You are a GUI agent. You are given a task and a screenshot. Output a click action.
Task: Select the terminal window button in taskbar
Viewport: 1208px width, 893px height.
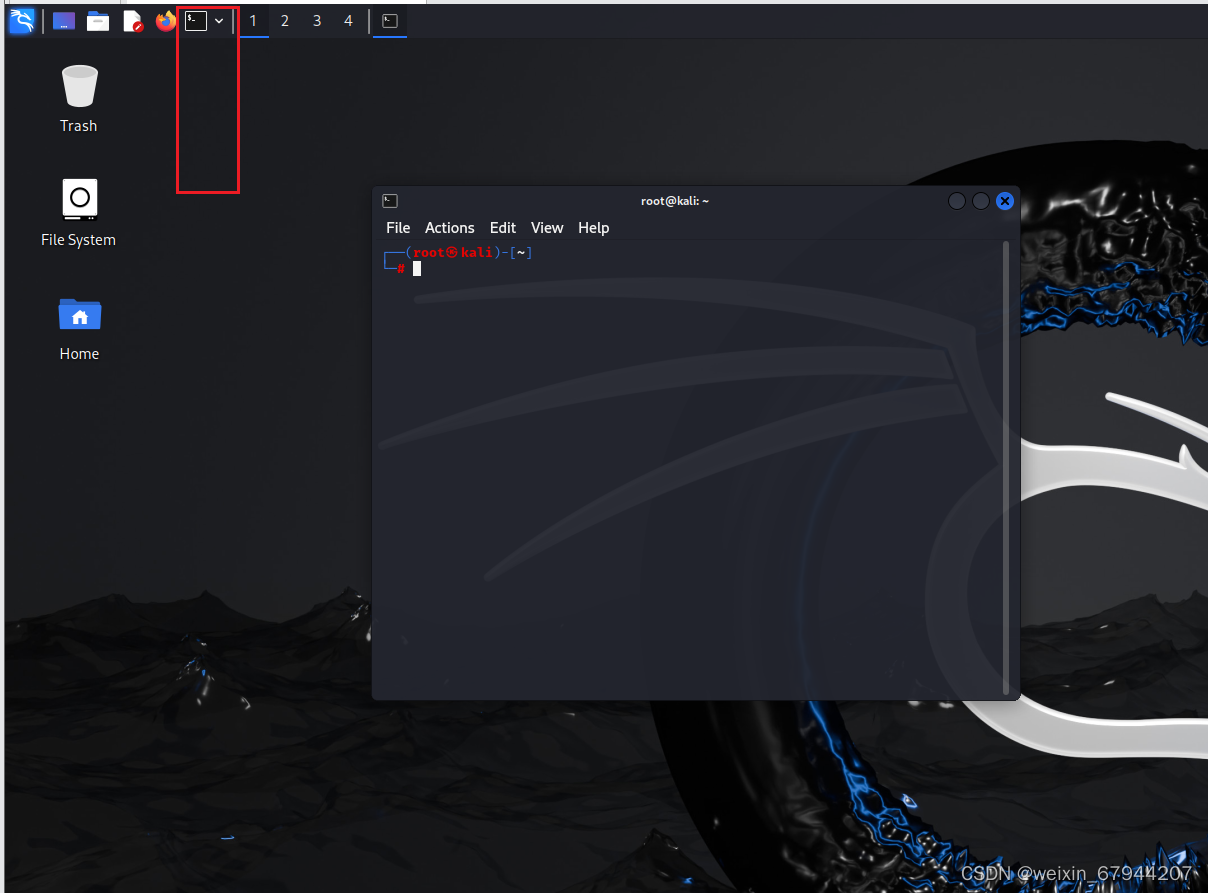[390, 21]
